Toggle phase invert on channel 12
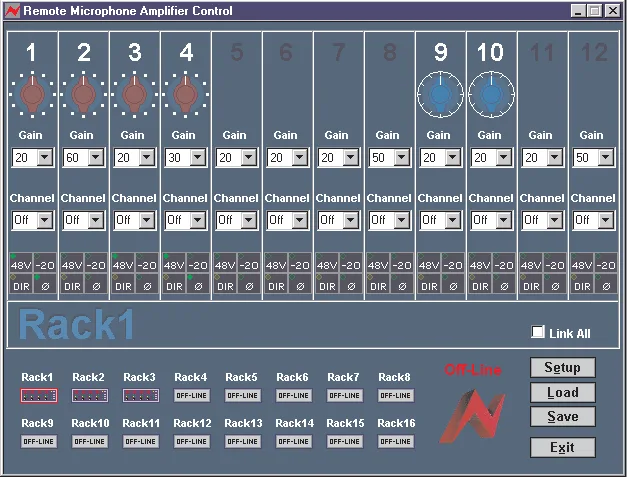 click(606, 283)
